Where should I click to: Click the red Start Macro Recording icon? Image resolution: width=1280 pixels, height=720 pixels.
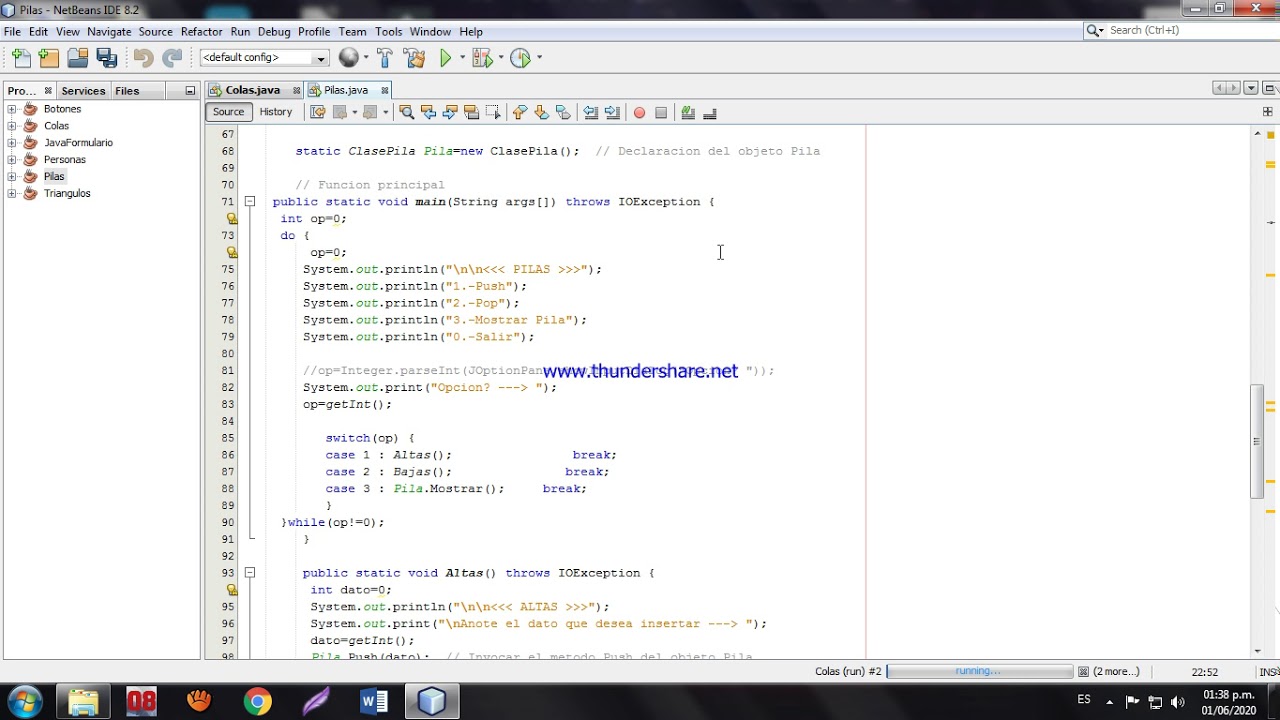pos(639,113)
